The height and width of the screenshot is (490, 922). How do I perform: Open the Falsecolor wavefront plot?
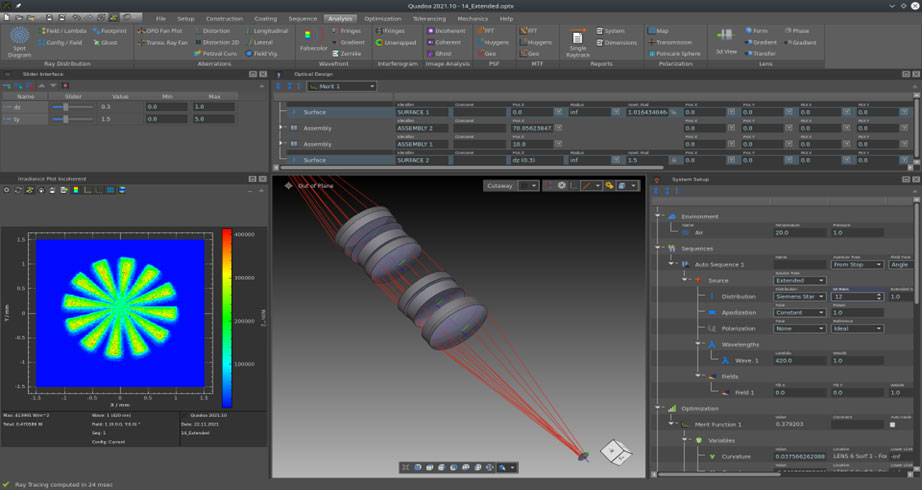(313, 42)
